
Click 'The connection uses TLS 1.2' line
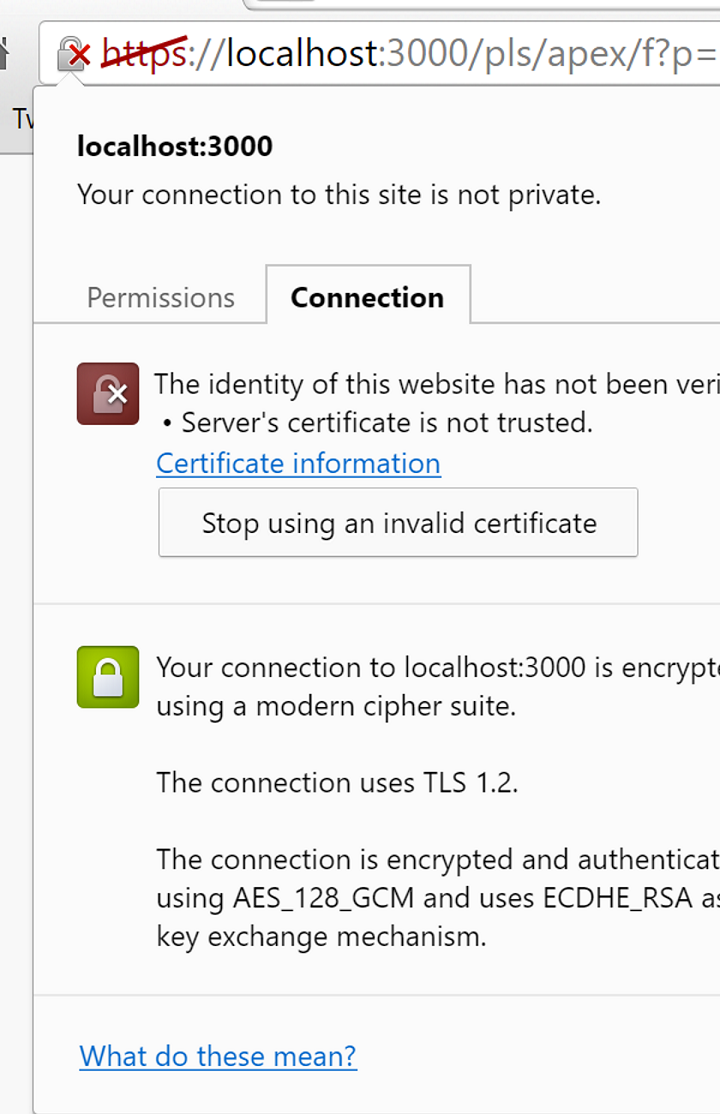pyautogui.click(x=337, y=782)
